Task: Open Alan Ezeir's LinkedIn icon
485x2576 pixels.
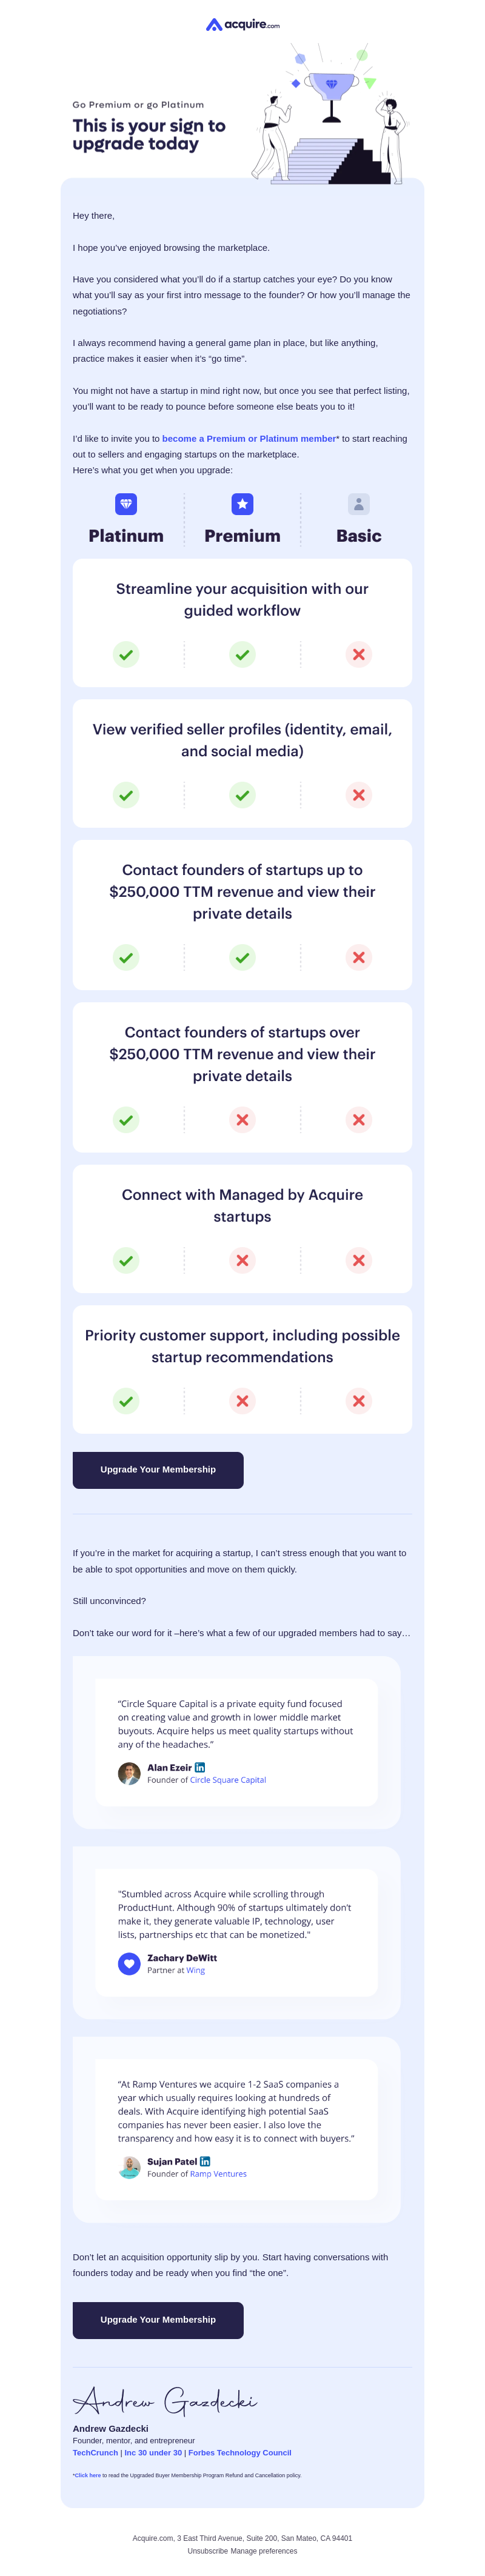Action: click(x=200, y=1767)
